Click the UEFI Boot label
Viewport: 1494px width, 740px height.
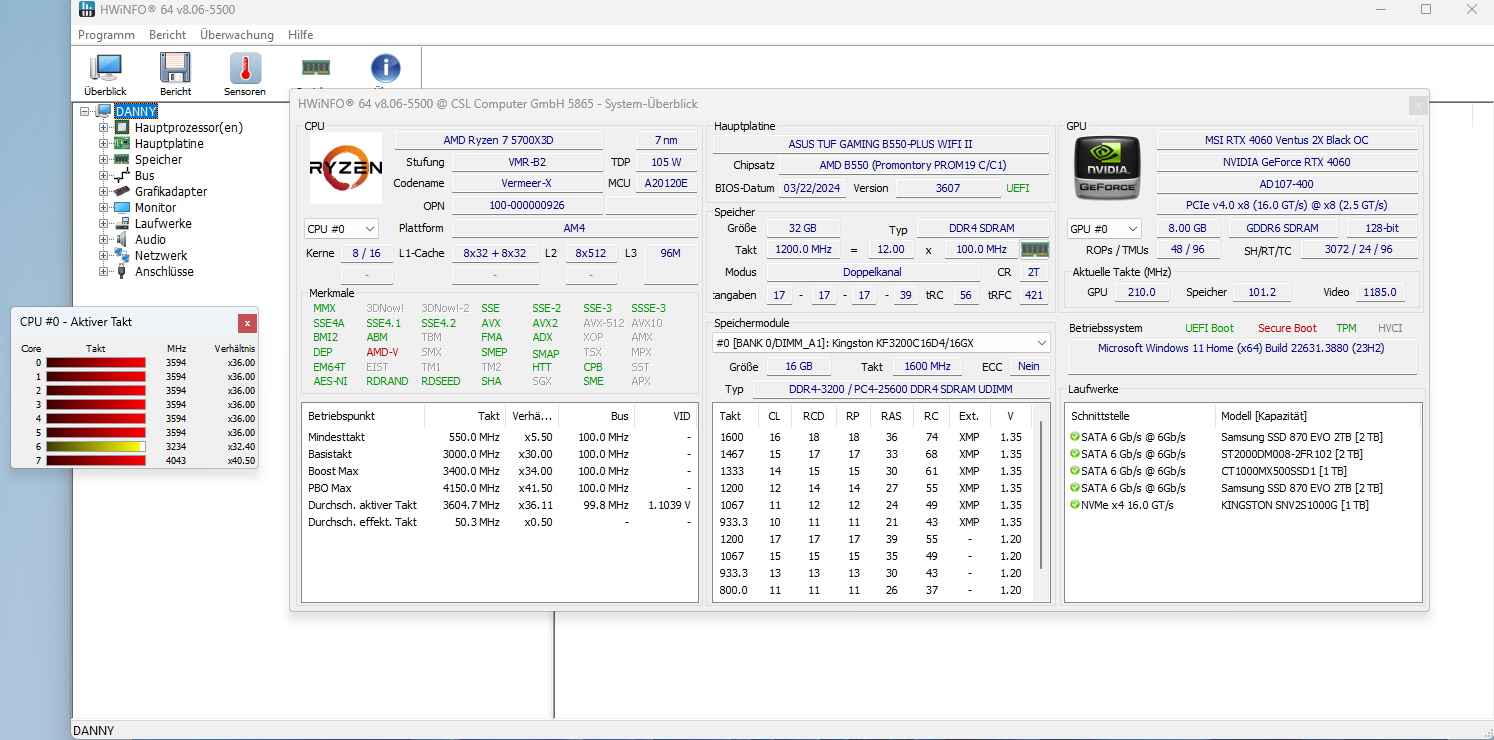tap(1209, 328)
